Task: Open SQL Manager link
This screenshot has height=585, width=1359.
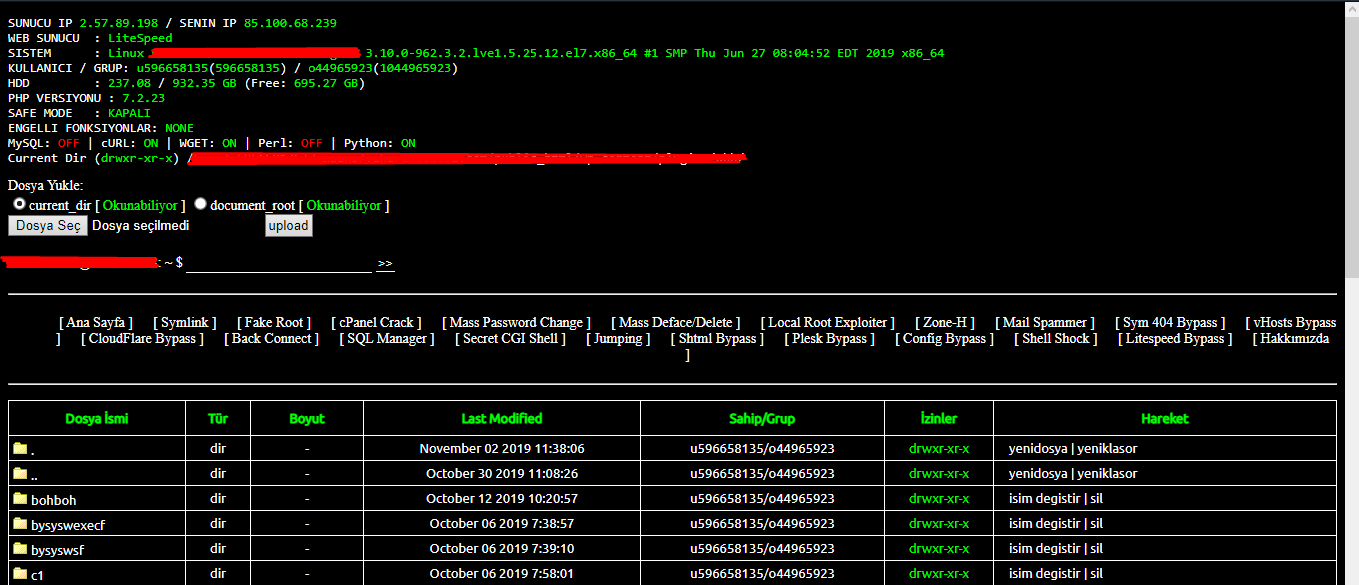Action: (x=388, y=339)
